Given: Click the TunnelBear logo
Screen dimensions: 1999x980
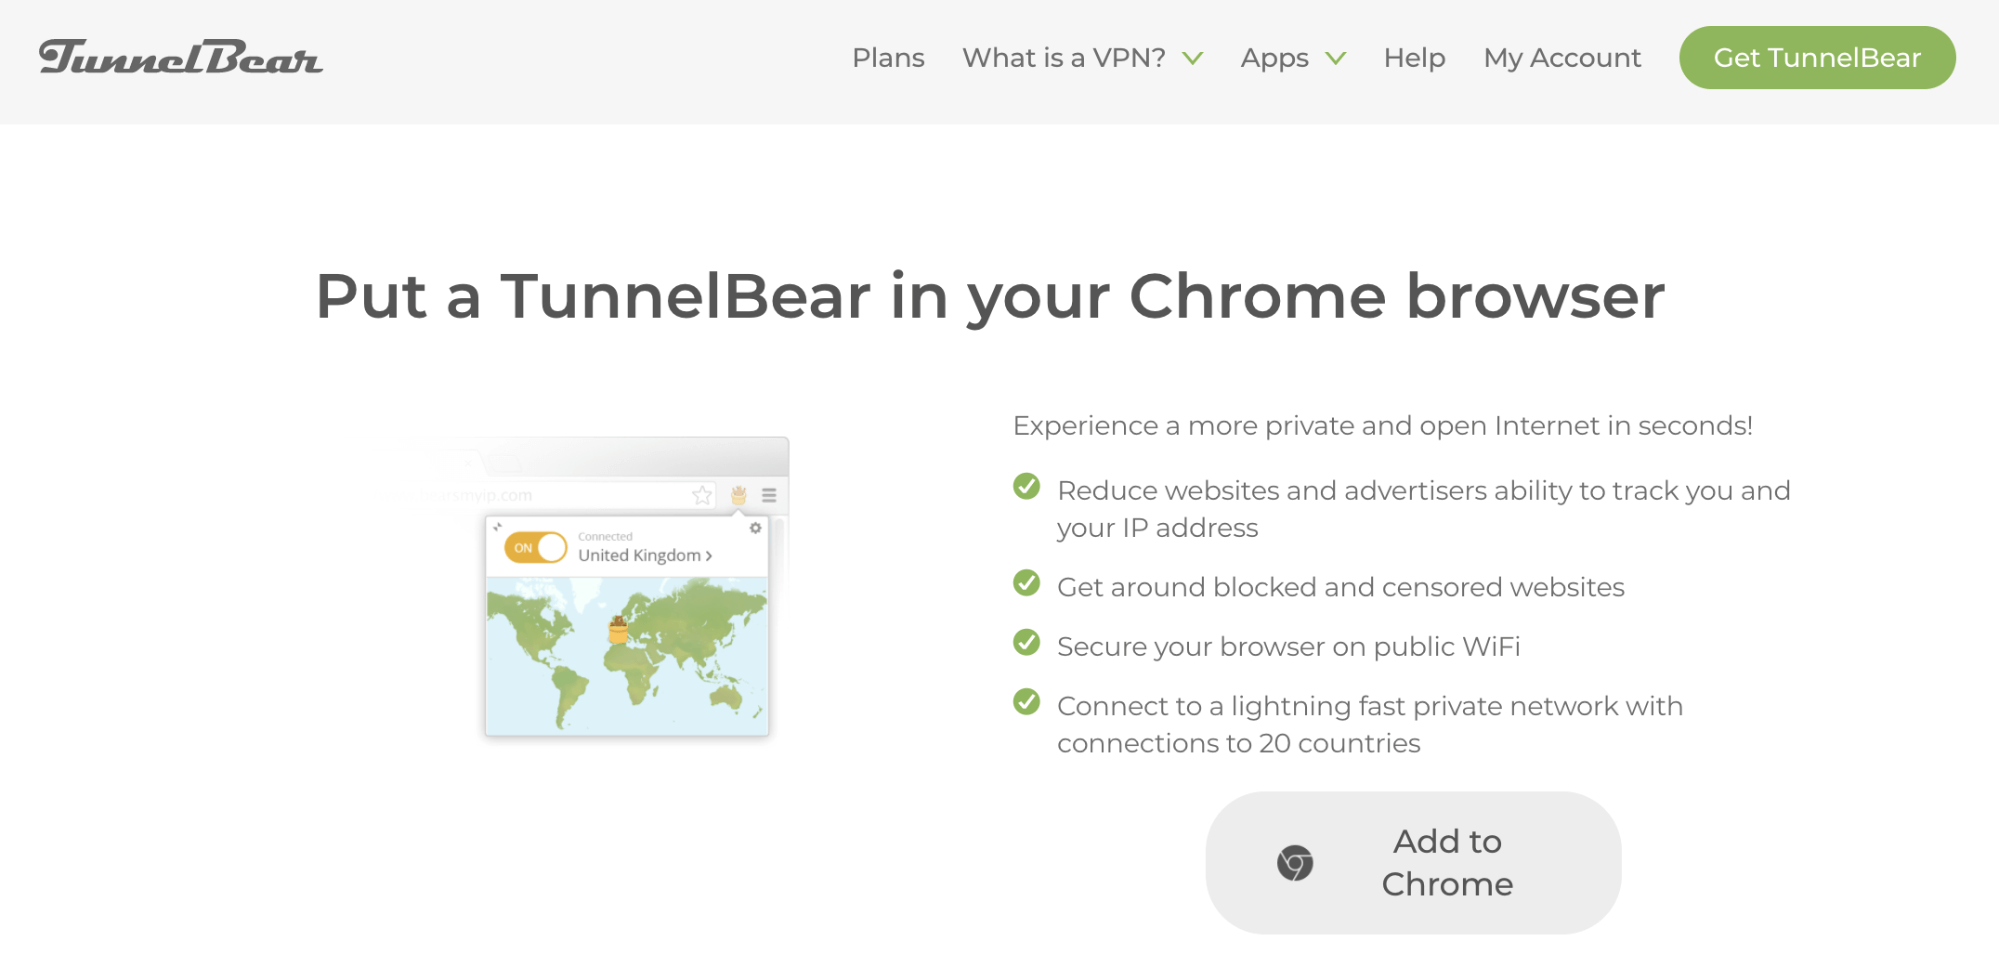Looking at the screenshot, I should 181,58.
